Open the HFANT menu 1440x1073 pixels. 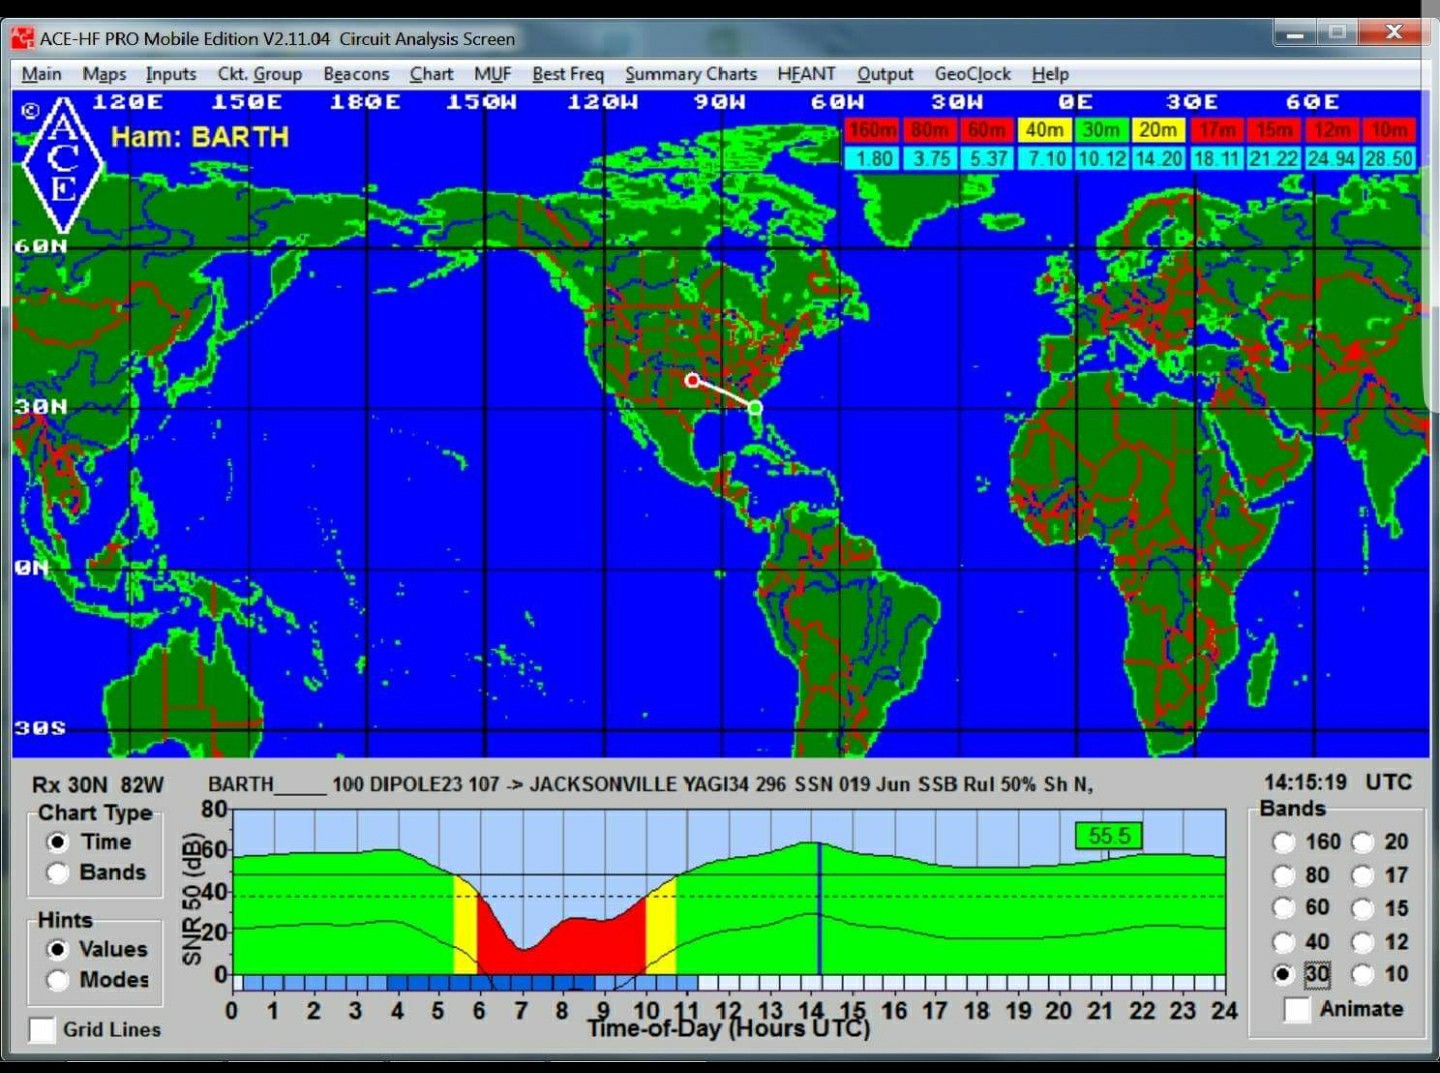pyautogui.click(x=806, y=74)
